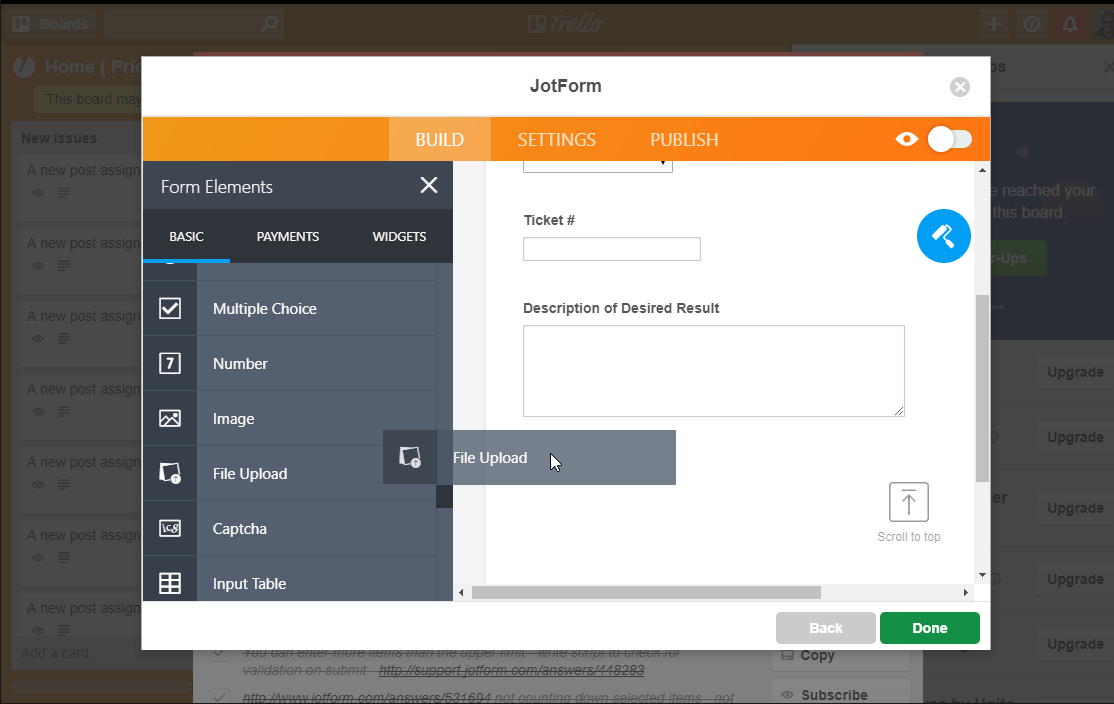
Task: Open the PUBLISH tab
Action: (x=684, y=140)
